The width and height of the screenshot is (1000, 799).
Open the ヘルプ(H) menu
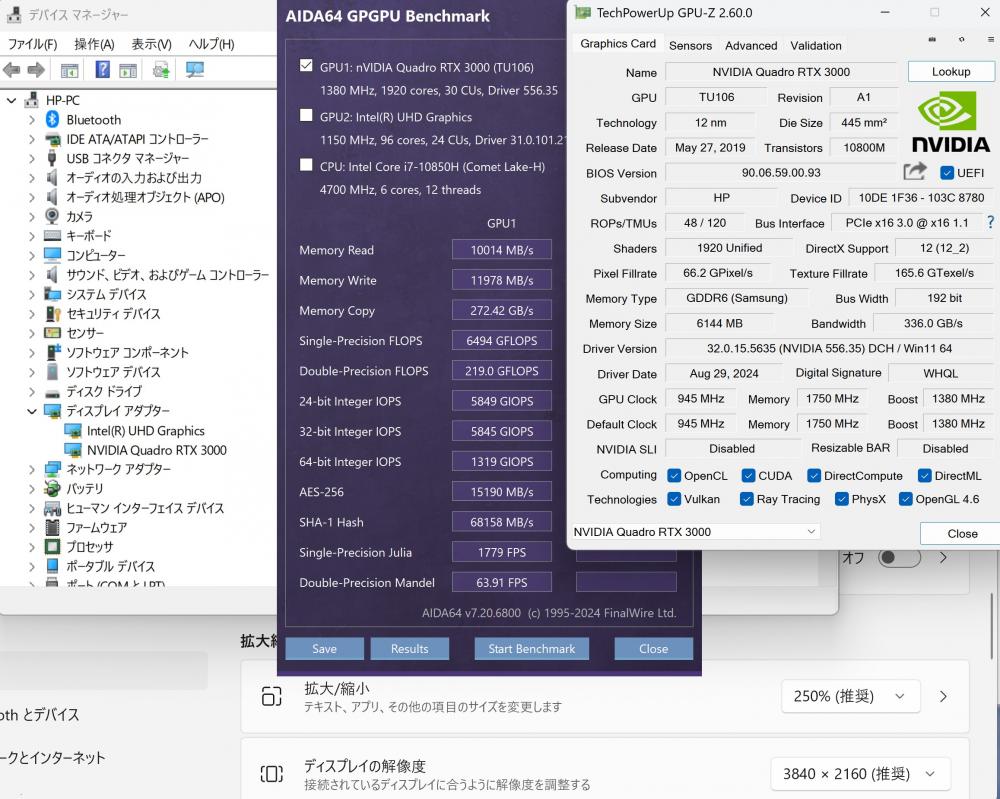click(211, 44)
